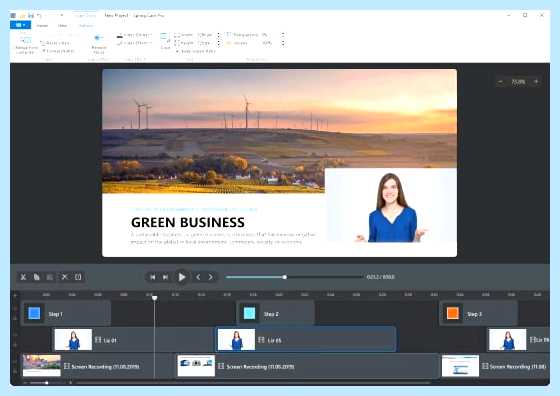The height and width of the screenshot is (396, 560).
Task: Click the blue square in Step 1
Action: [34, 313]
